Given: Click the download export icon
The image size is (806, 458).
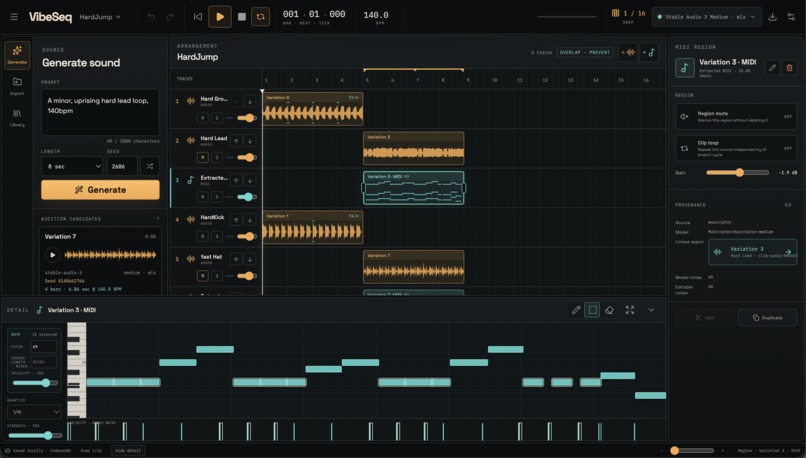Looking at the screenshot, I should tap(772, 17).
